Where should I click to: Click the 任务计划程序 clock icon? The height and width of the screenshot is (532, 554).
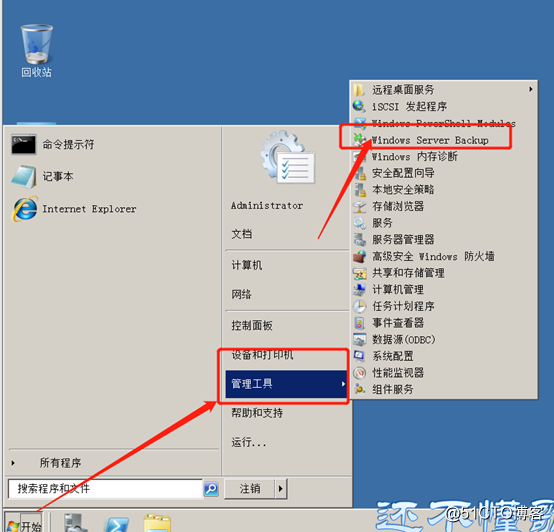click(360, 306)
